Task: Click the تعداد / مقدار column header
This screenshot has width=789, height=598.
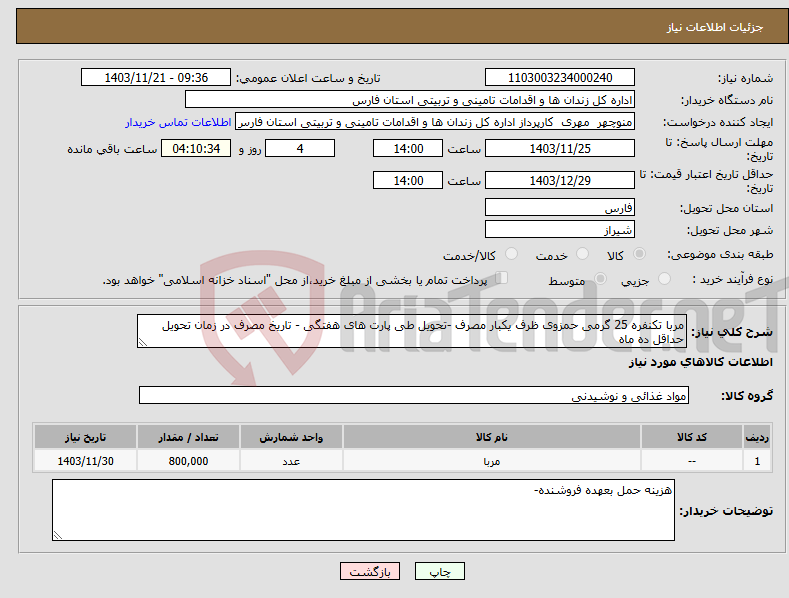Action: click(x=188, y=437)
